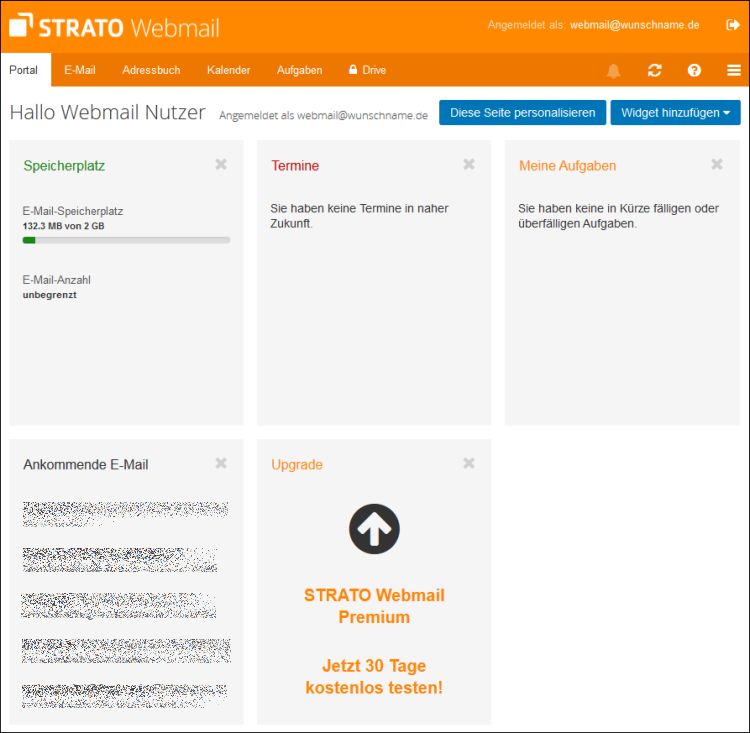The height and width of the screenshot is (733, 750).
Task: Go to the Kalender tab
Action: pos(229,70)
